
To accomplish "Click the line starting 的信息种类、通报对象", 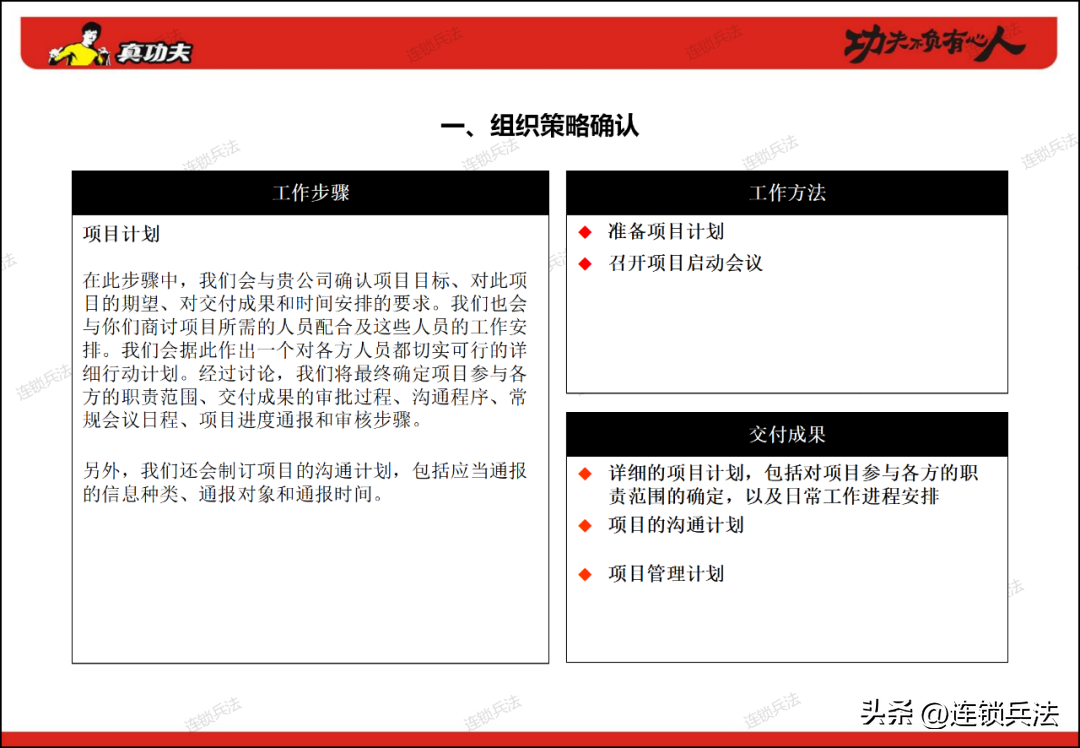I will [233, 495].
